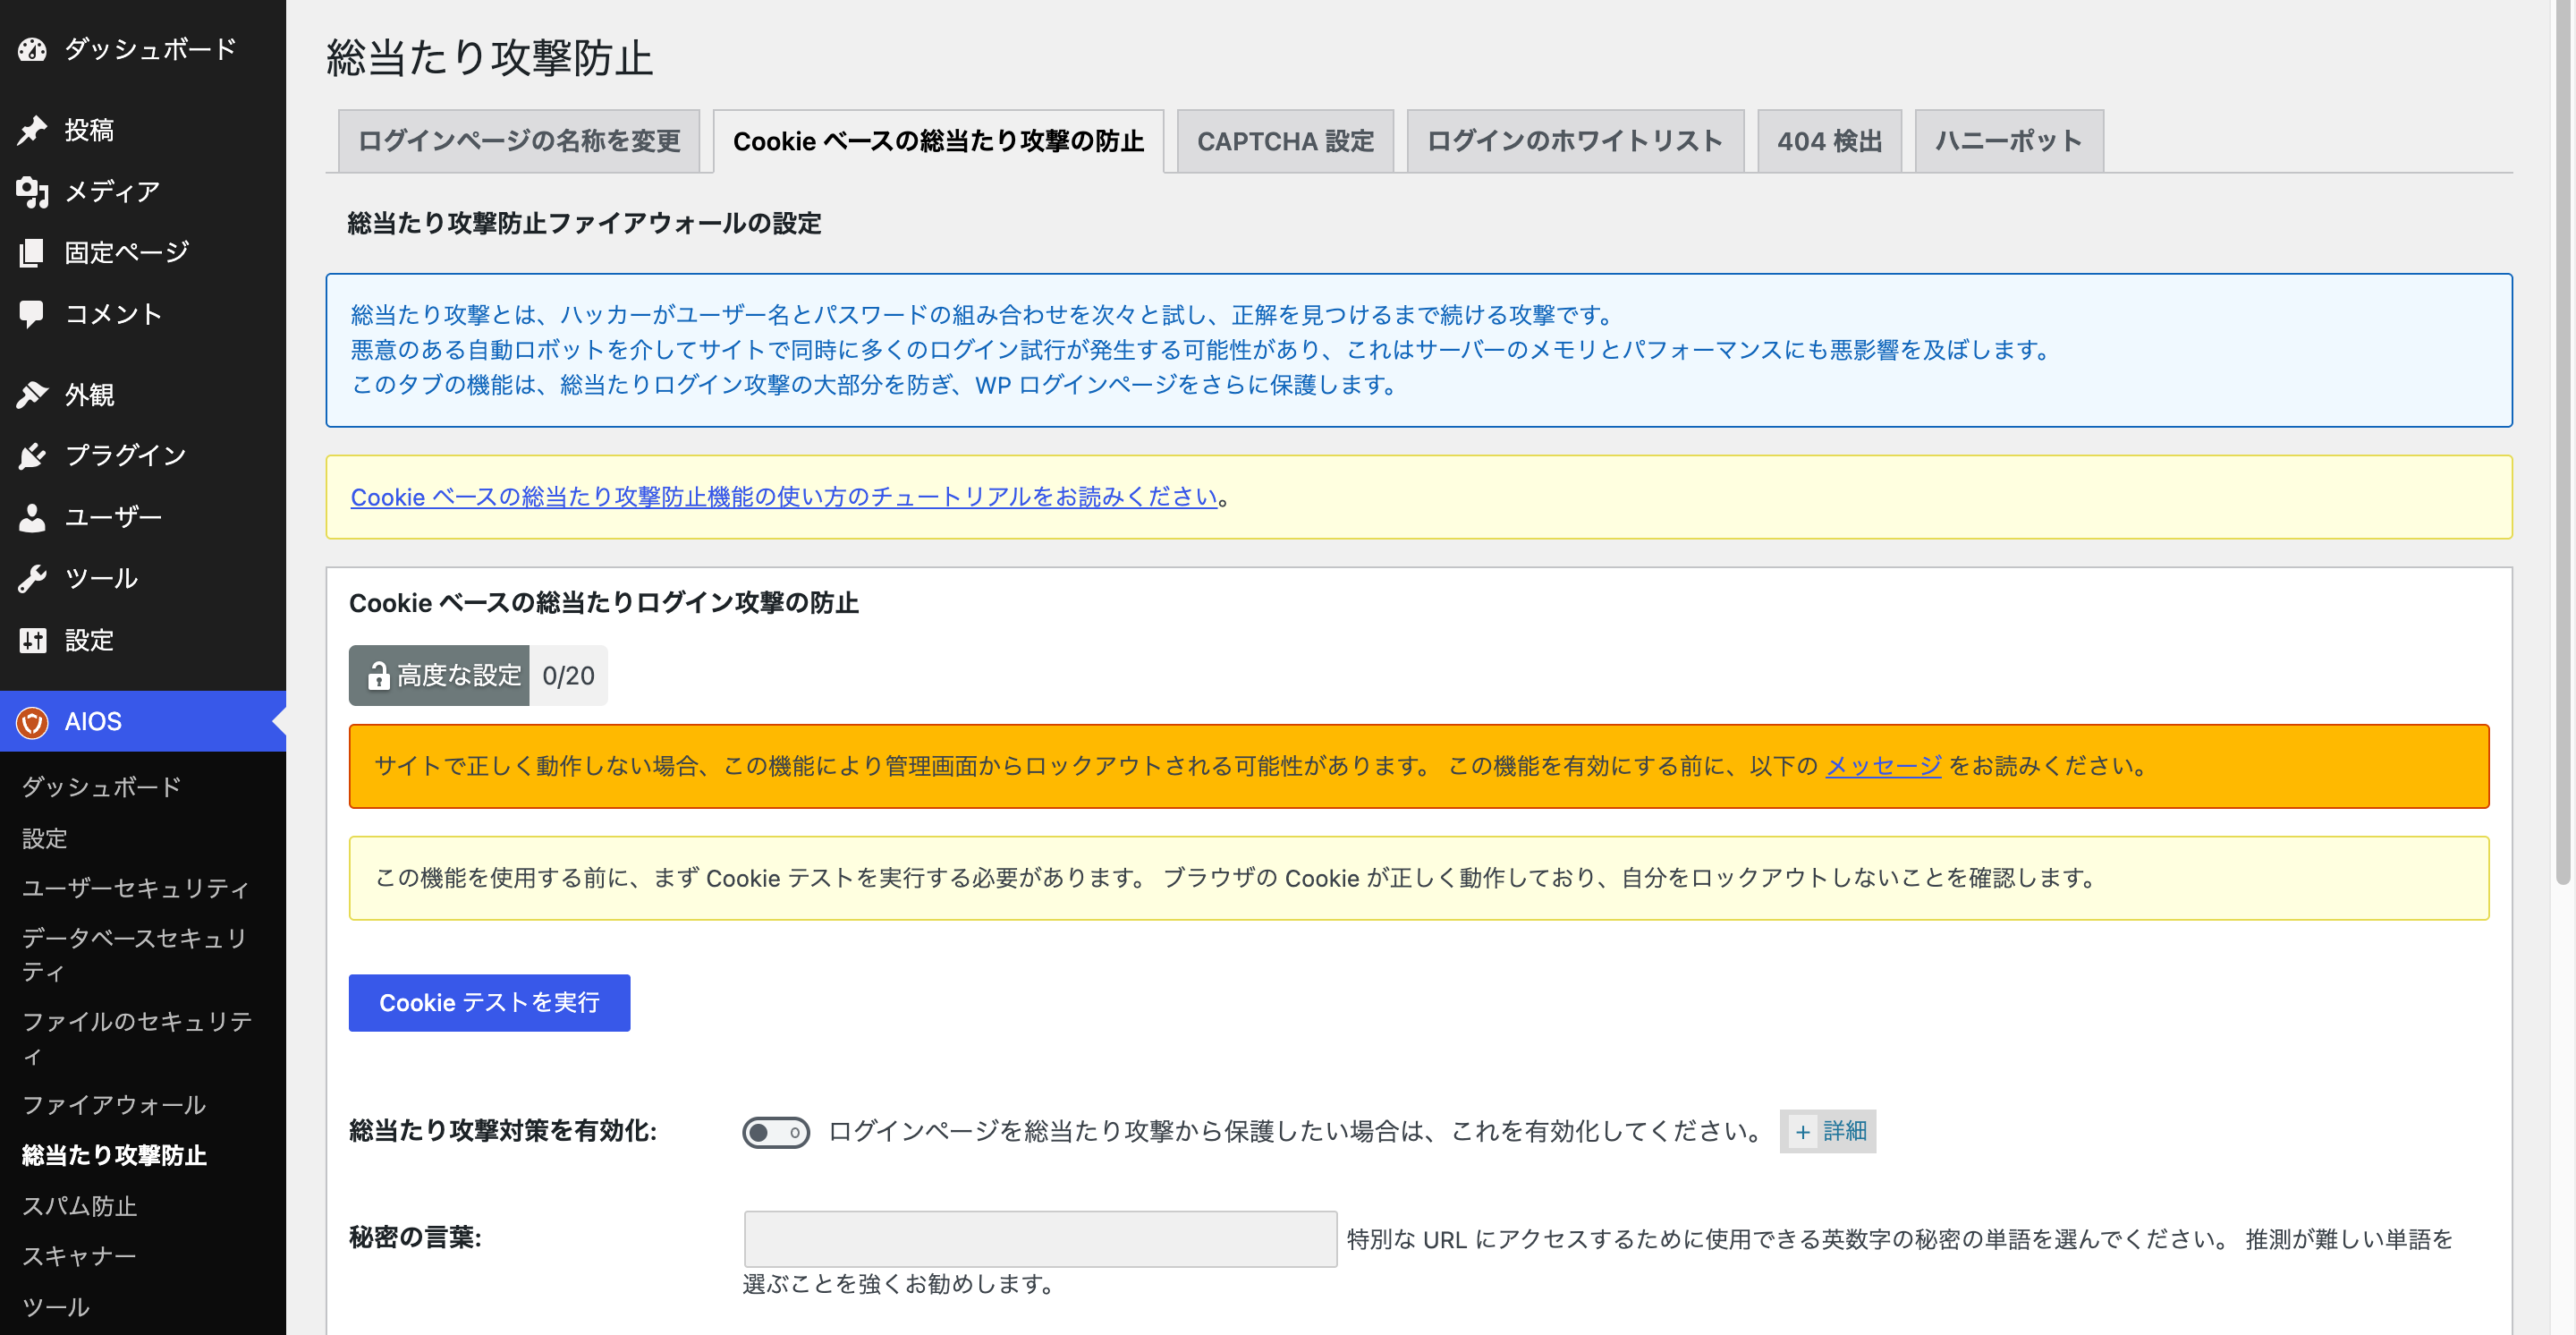Open ユーザーセキュリティ submenu item
Image resolution: width=2576 pixels, height=1335 pixels.
[x=136, y=888]
